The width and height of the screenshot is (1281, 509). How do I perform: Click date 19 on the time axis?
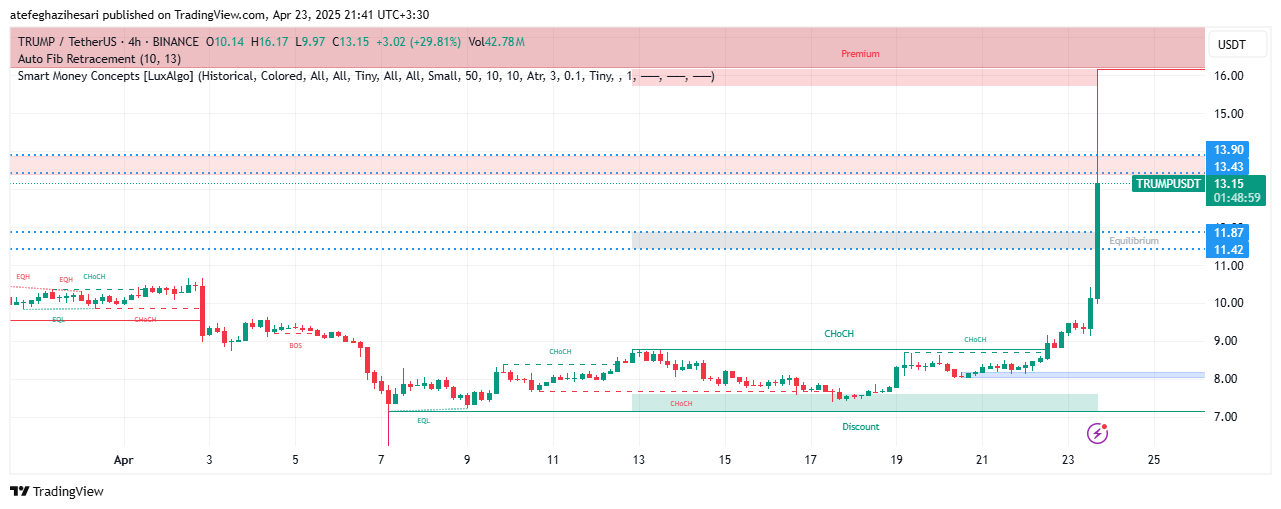[897, 461]
